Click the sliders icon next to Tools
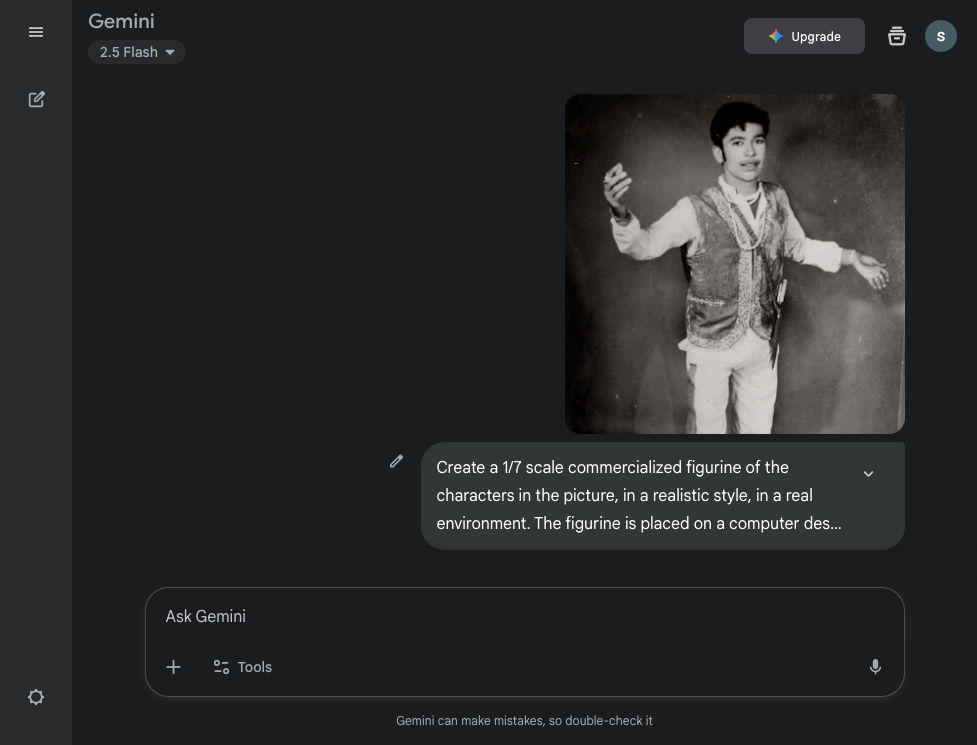Image resolution: width=977 pixels, height=745 pixels. tap(221, 667)
